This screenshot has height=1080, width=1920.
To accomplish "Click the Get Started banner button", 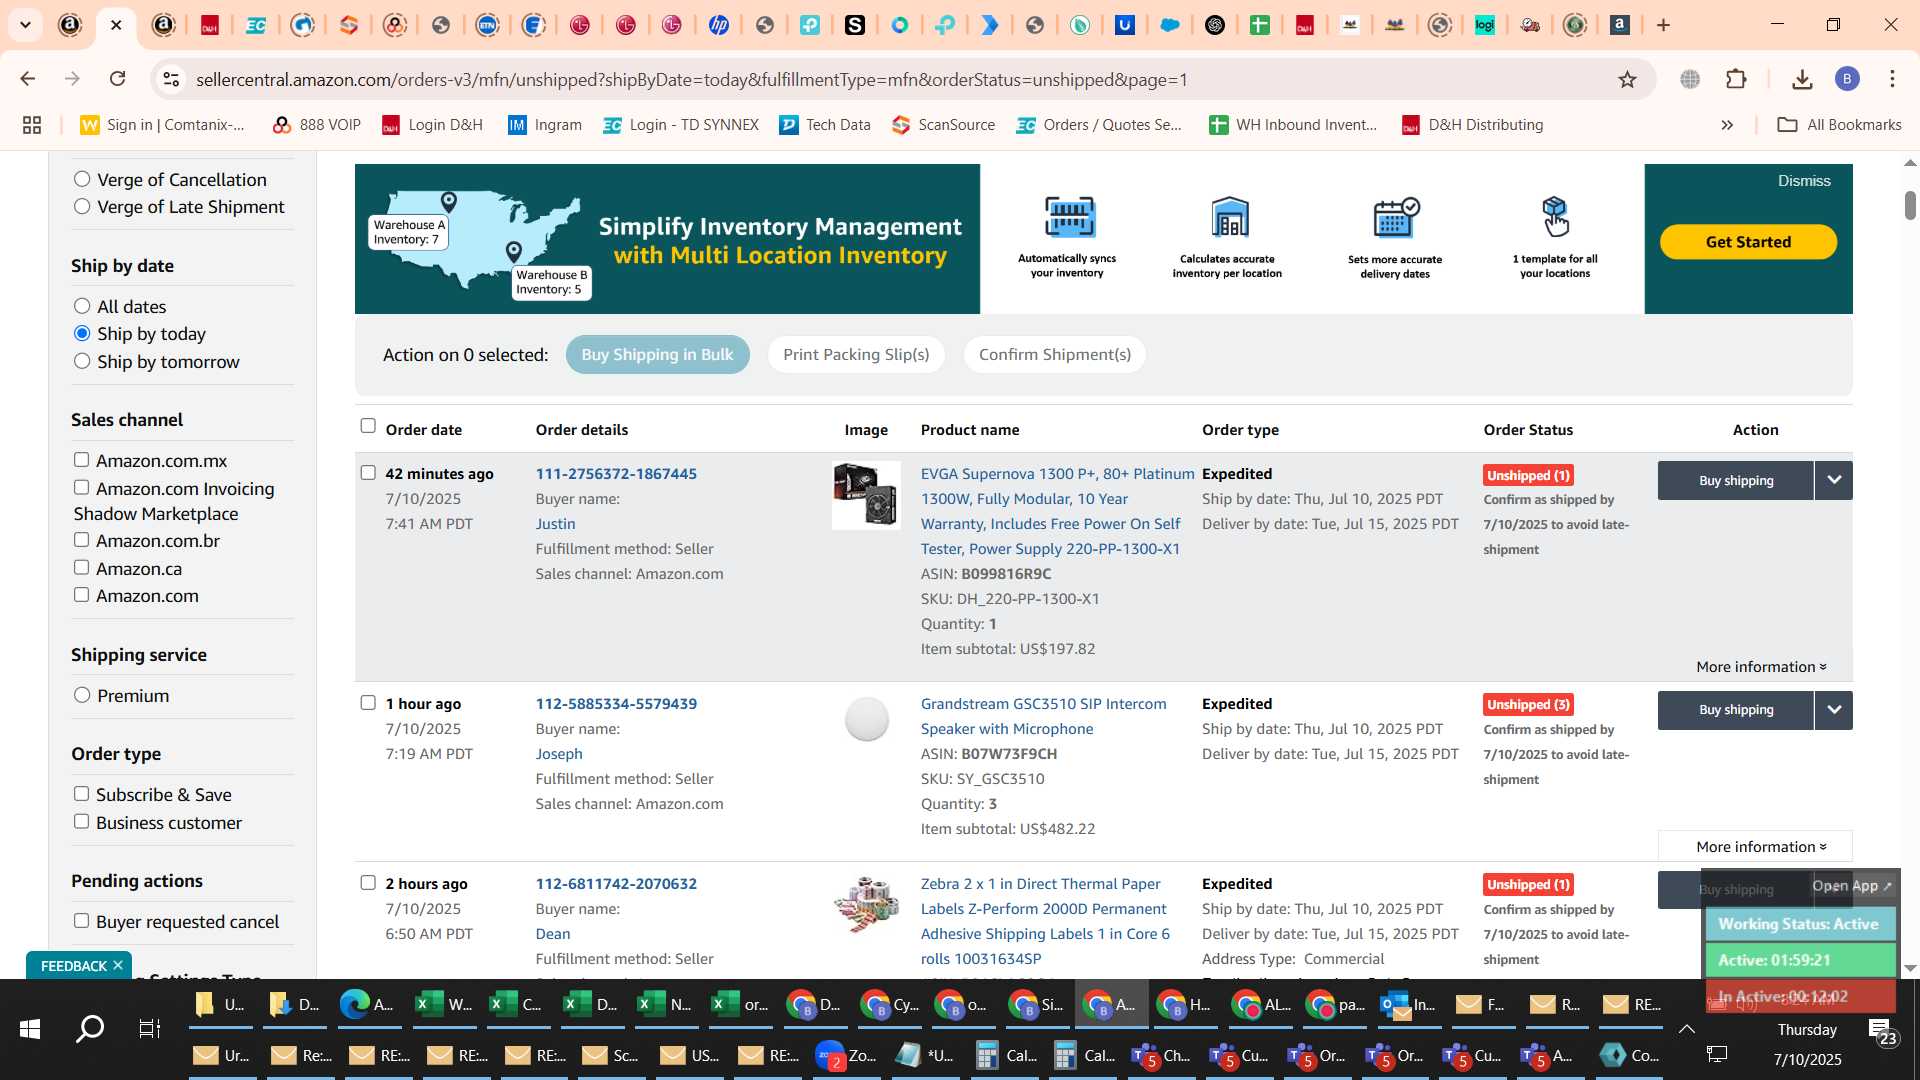I will pyautogui.click(x=1748, y=242).
